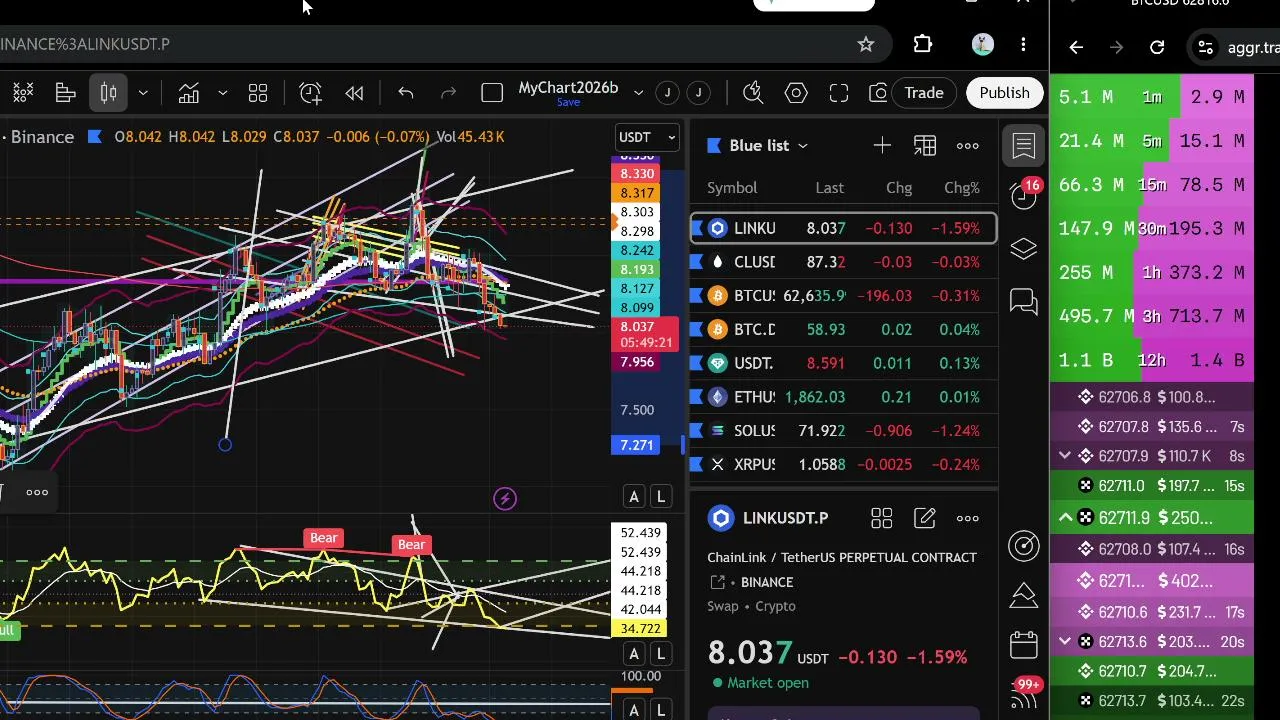
Task: Create an alert with the clock-plus icon
Action: pyautogui.click(x=310, y=93)
